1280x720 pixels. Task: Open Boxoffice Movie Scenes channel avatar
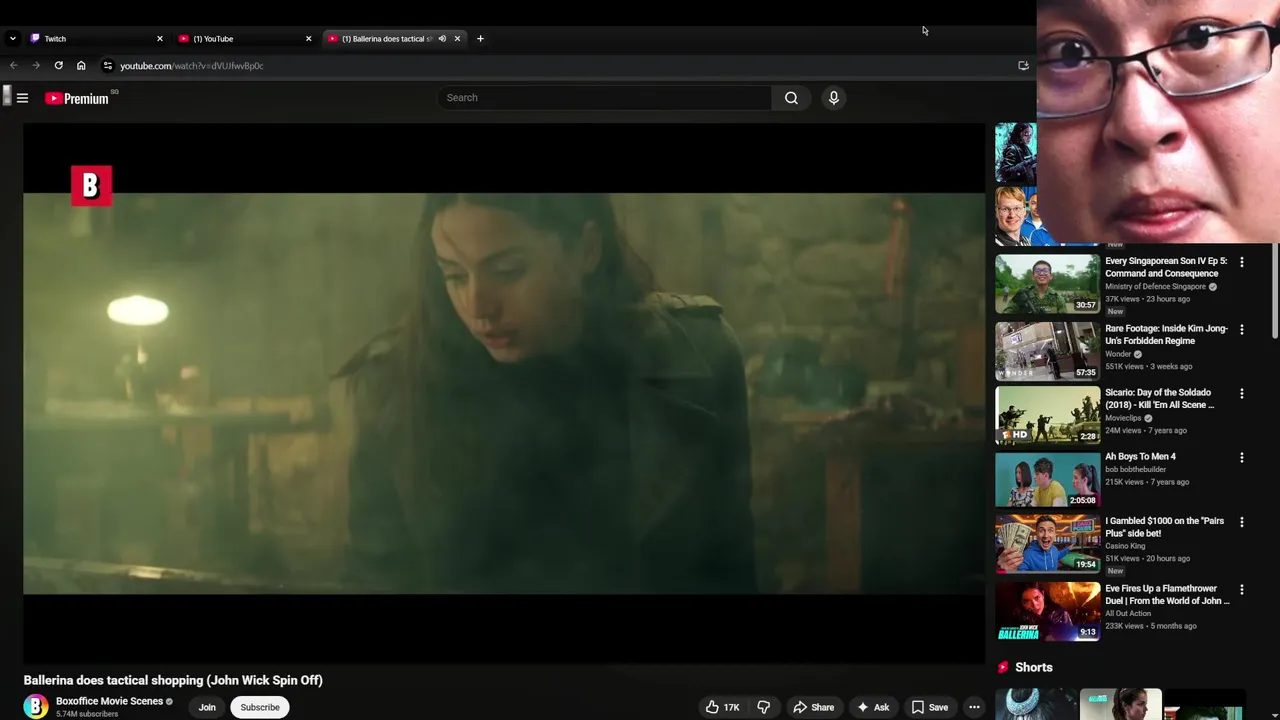tap(36, 706)
